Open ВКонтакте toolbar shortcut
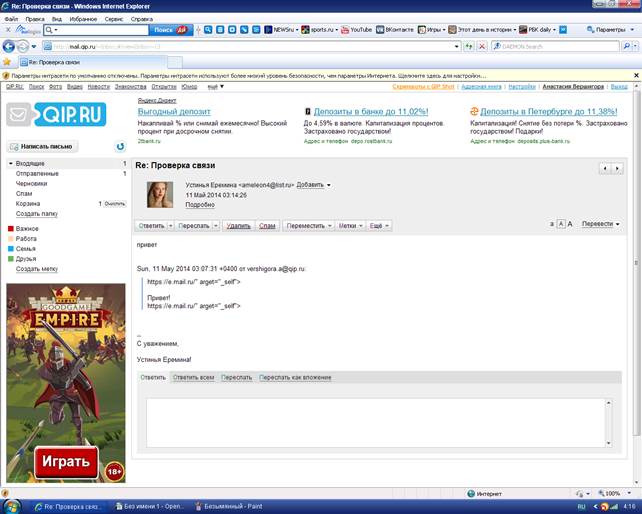 coord(395,29)
